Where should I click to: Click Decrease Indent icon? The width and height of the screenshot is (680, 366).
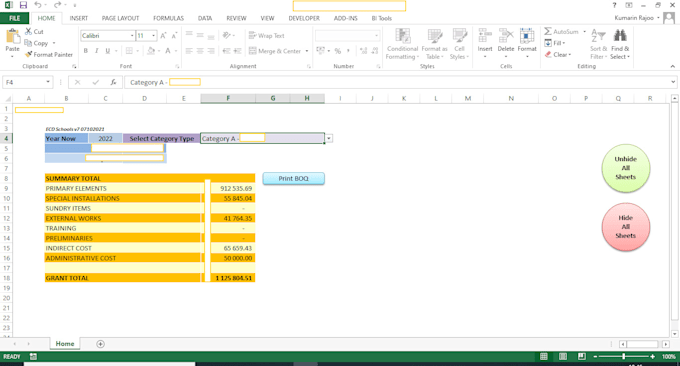[x=226, y=51]
